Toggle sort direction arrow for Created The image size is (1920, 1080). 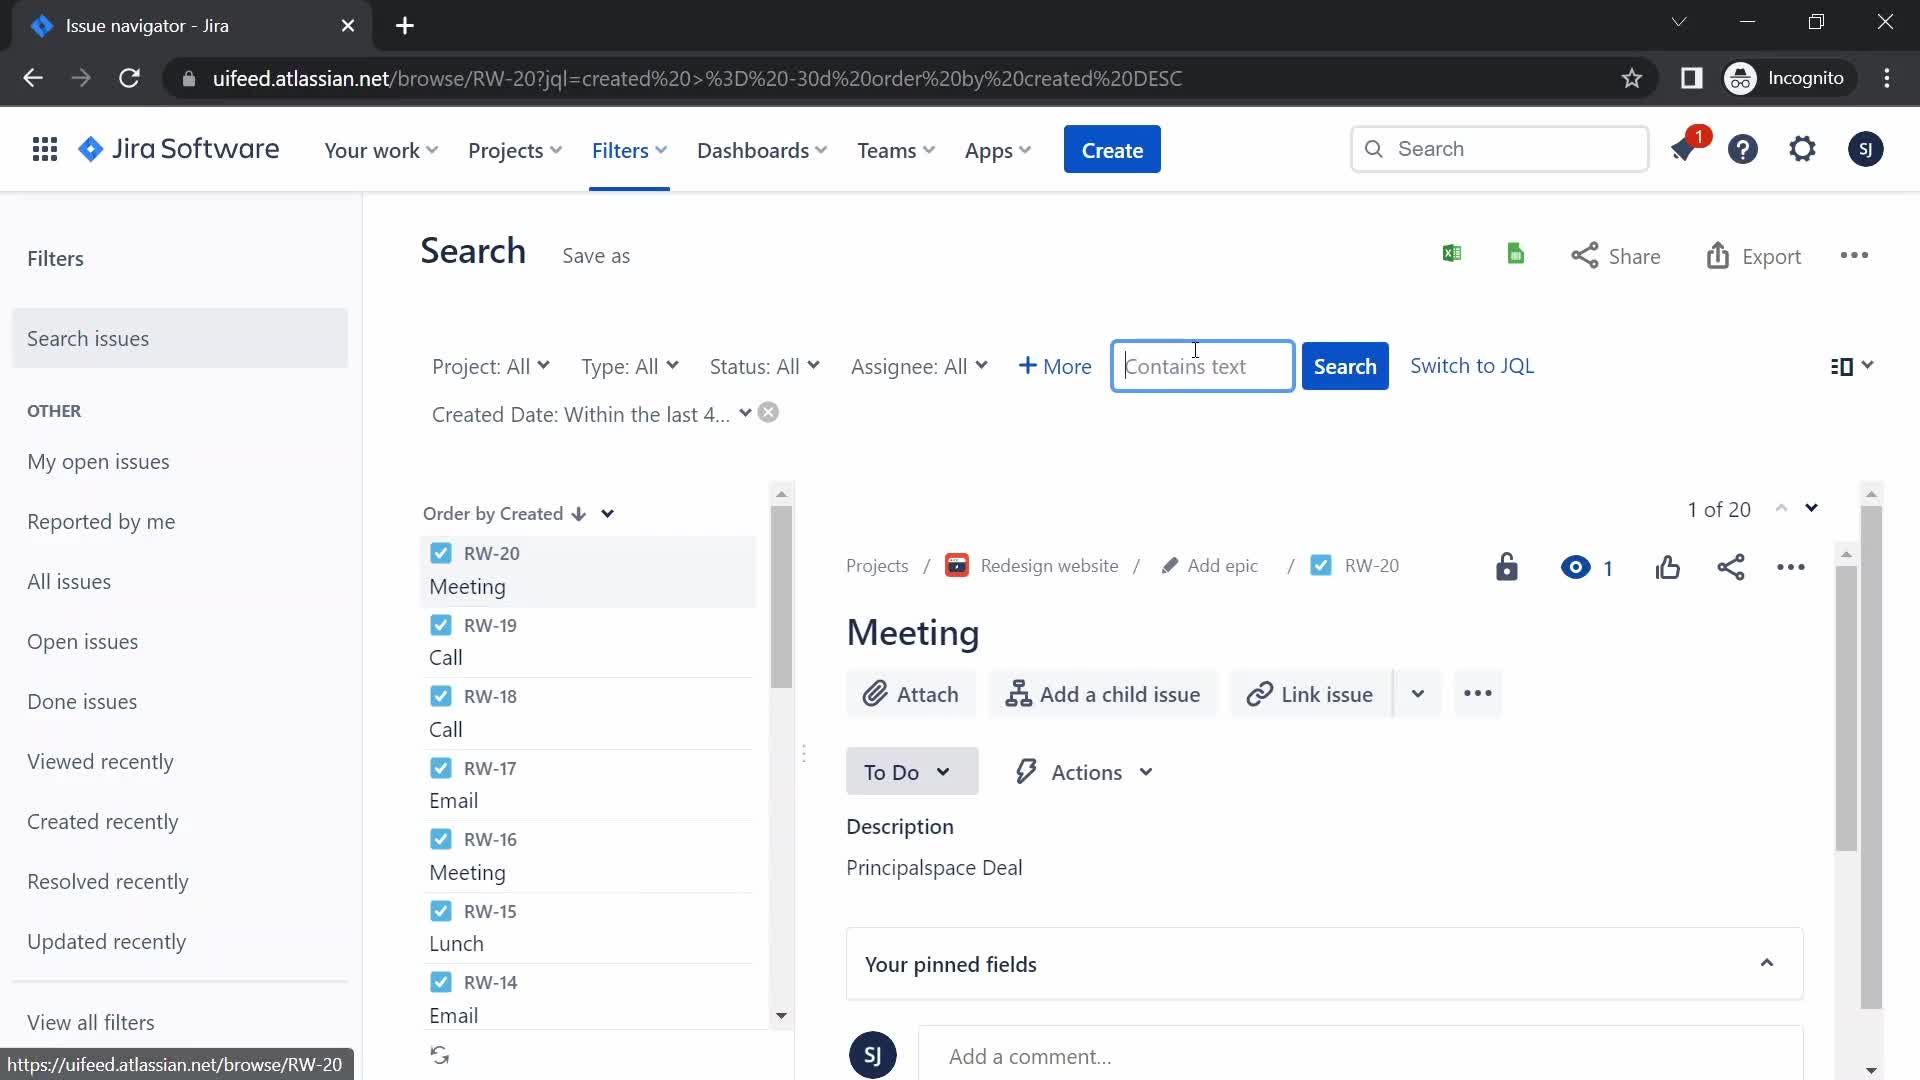[578, 514]
